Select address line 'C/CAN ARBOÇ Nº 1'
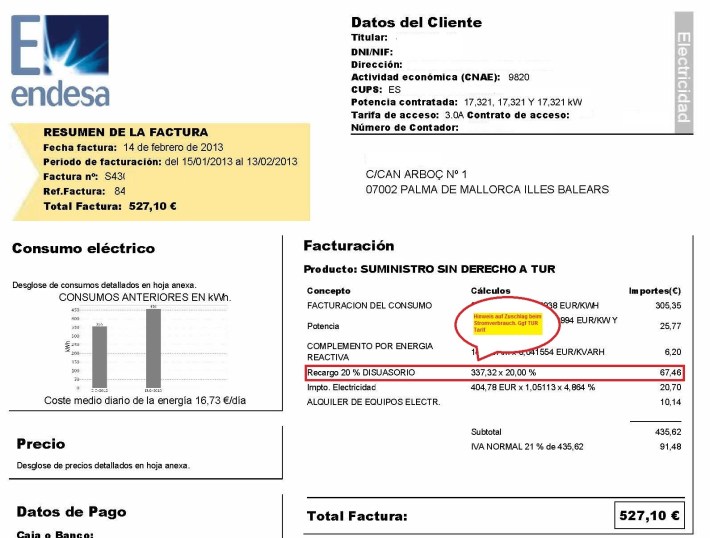 tap(417, 174)
